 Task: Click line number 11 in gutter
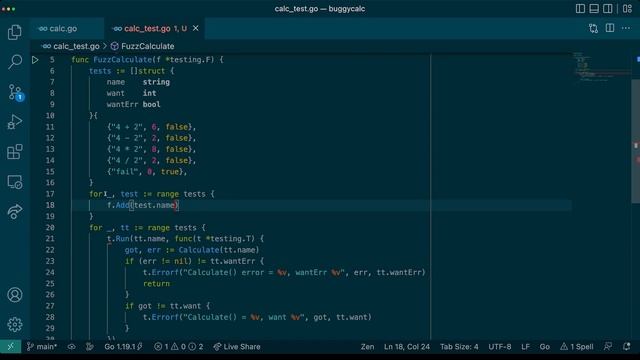[x=50, y=127]
